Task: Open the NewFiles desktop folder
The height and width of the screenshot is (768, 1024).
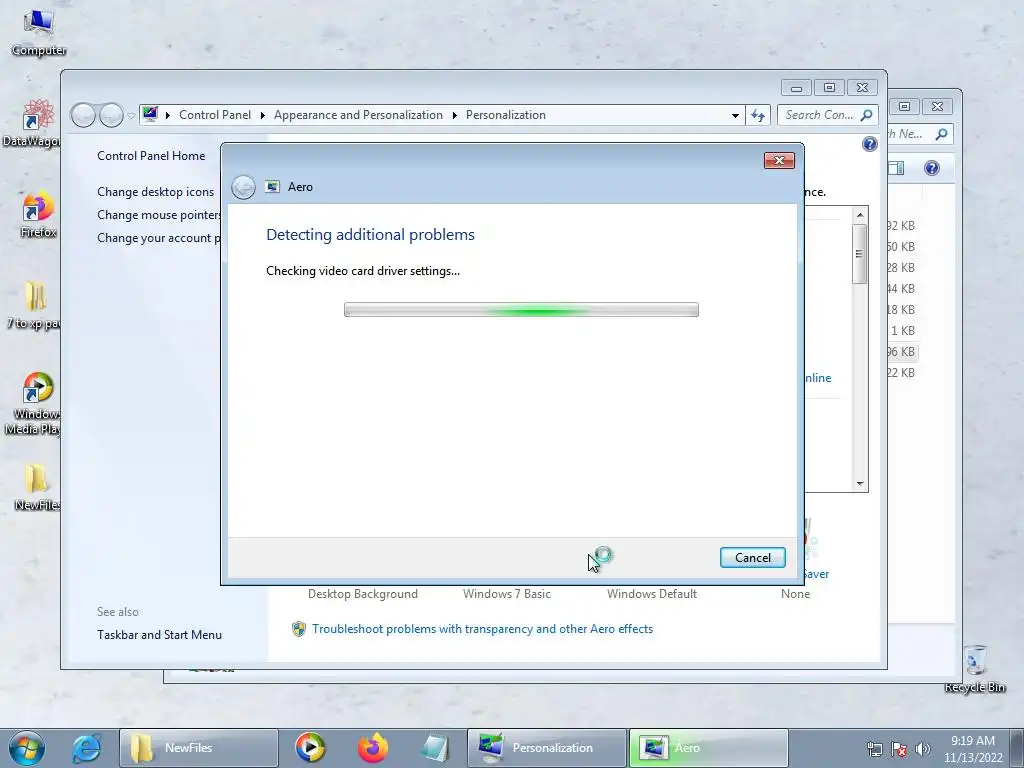Action: pos(37,487)
